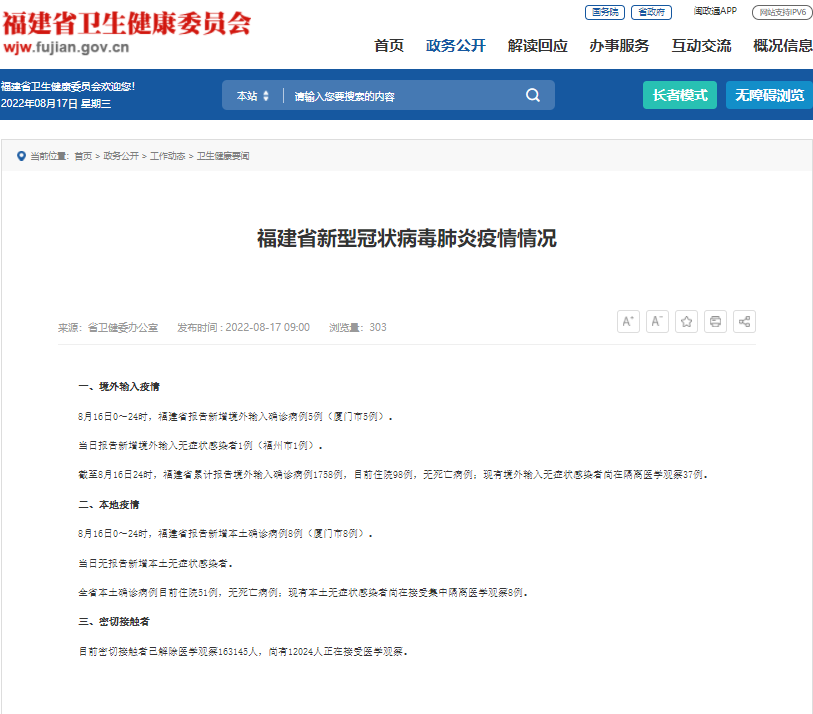Screen dimensions: 813x714
Task: Click the line about 目前住院51例
Action: tap(303, 593)
